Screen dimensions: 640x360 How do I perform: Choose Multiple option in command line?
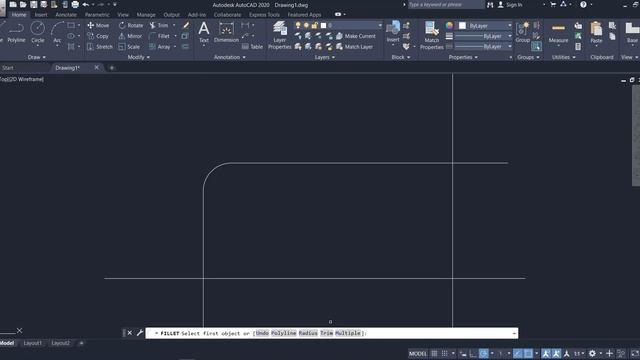point(348,333)
